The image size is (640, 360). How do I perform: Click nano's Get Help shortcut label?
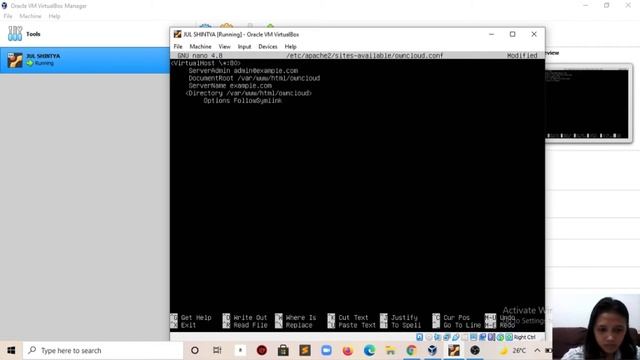(x=196, y=318)
